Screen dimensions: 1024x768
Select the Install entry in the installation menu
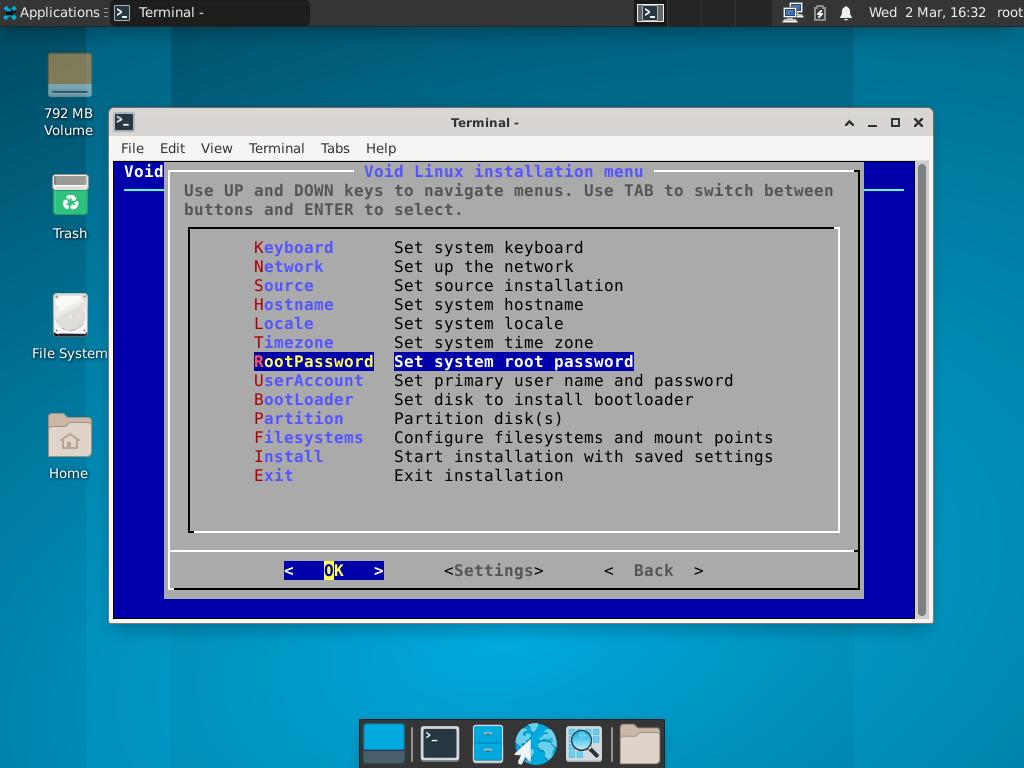[x=513, y=456]
